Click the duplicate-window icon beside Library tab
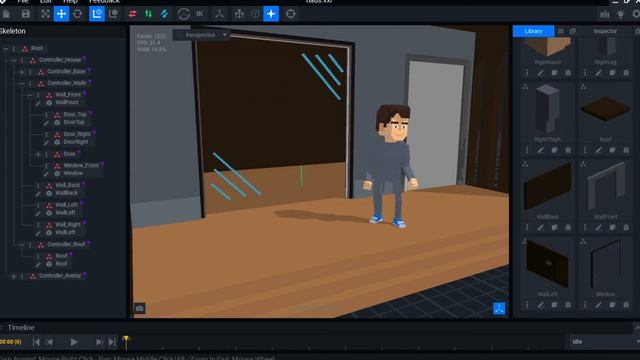Viewport: 640px width, 360px height. pyautogui.click(x=573, y=31)
